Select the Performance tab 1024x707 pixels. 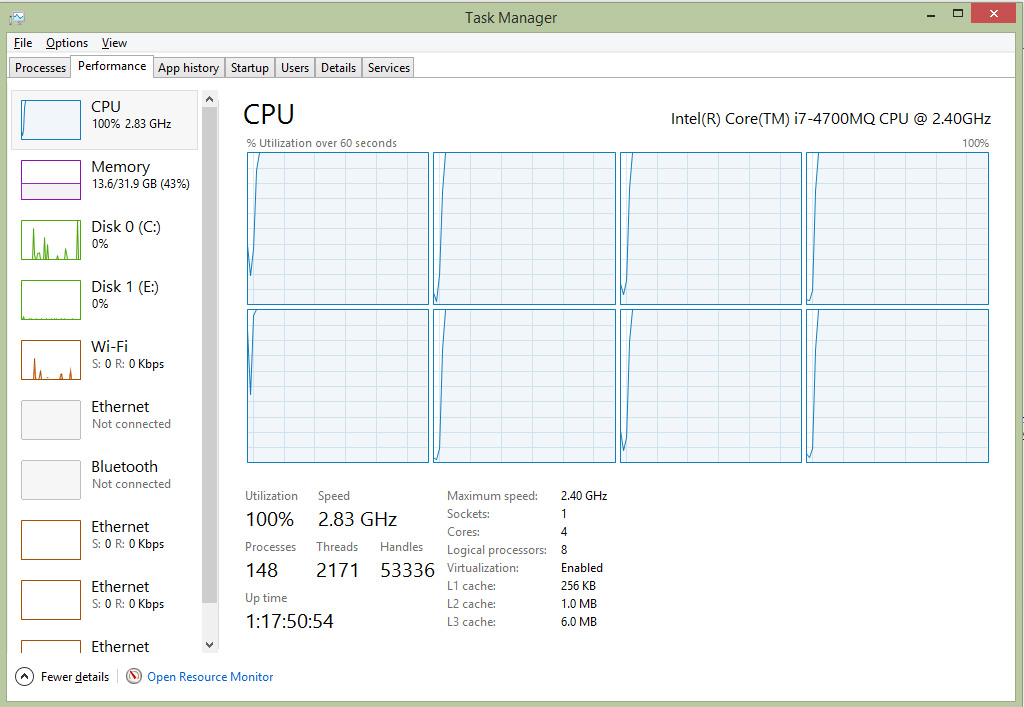click(112, 66)
